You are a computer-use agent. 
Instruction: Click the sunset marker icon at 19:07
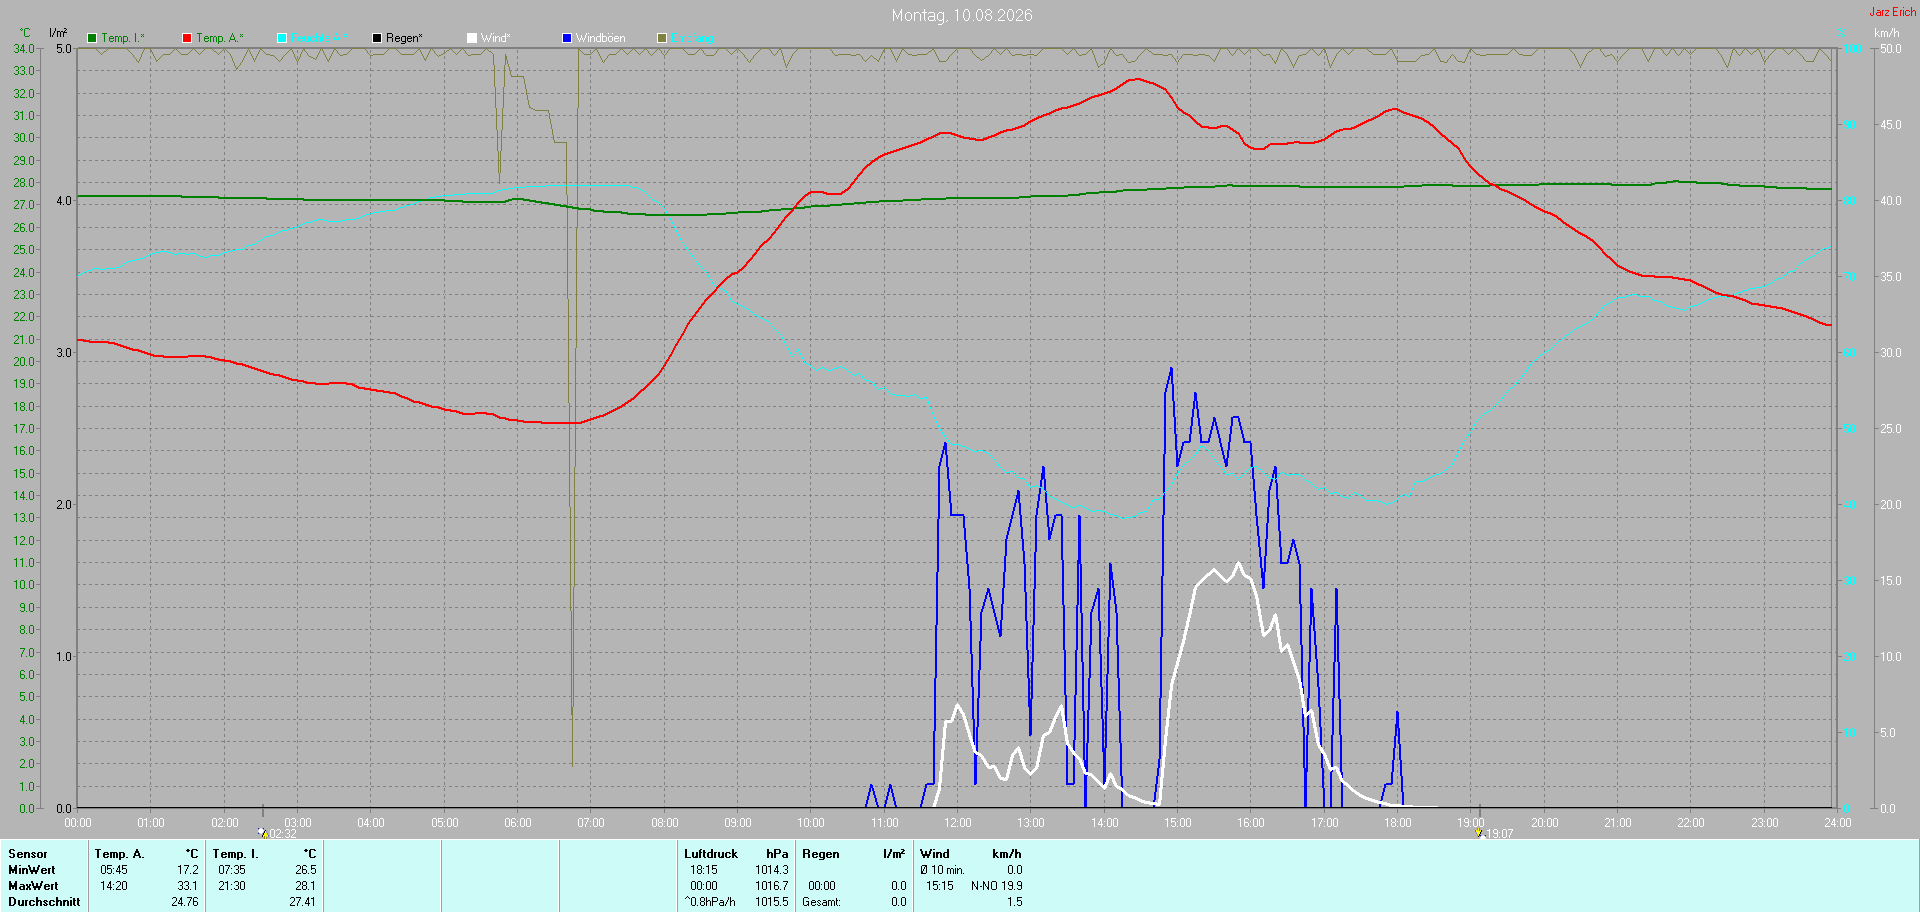coord(1479,832)
